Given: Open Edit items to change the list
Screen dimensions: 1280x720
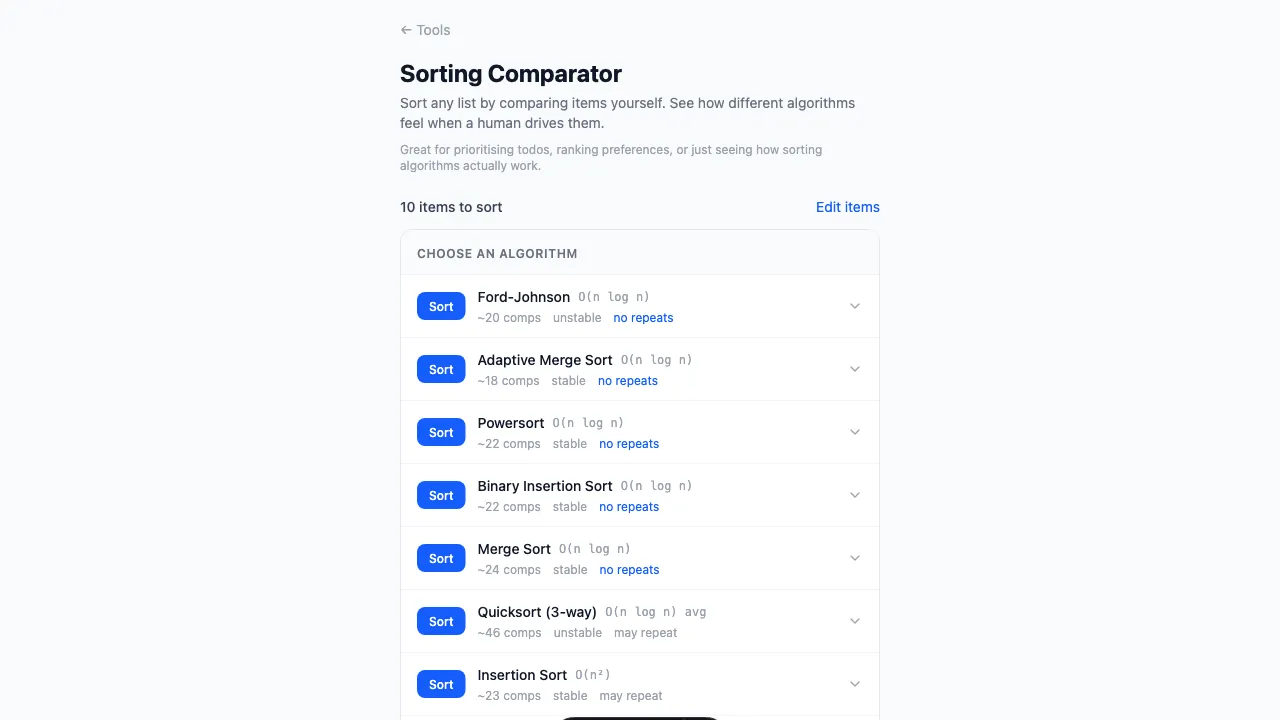Looking at the screenshot, I should [847, 207].
